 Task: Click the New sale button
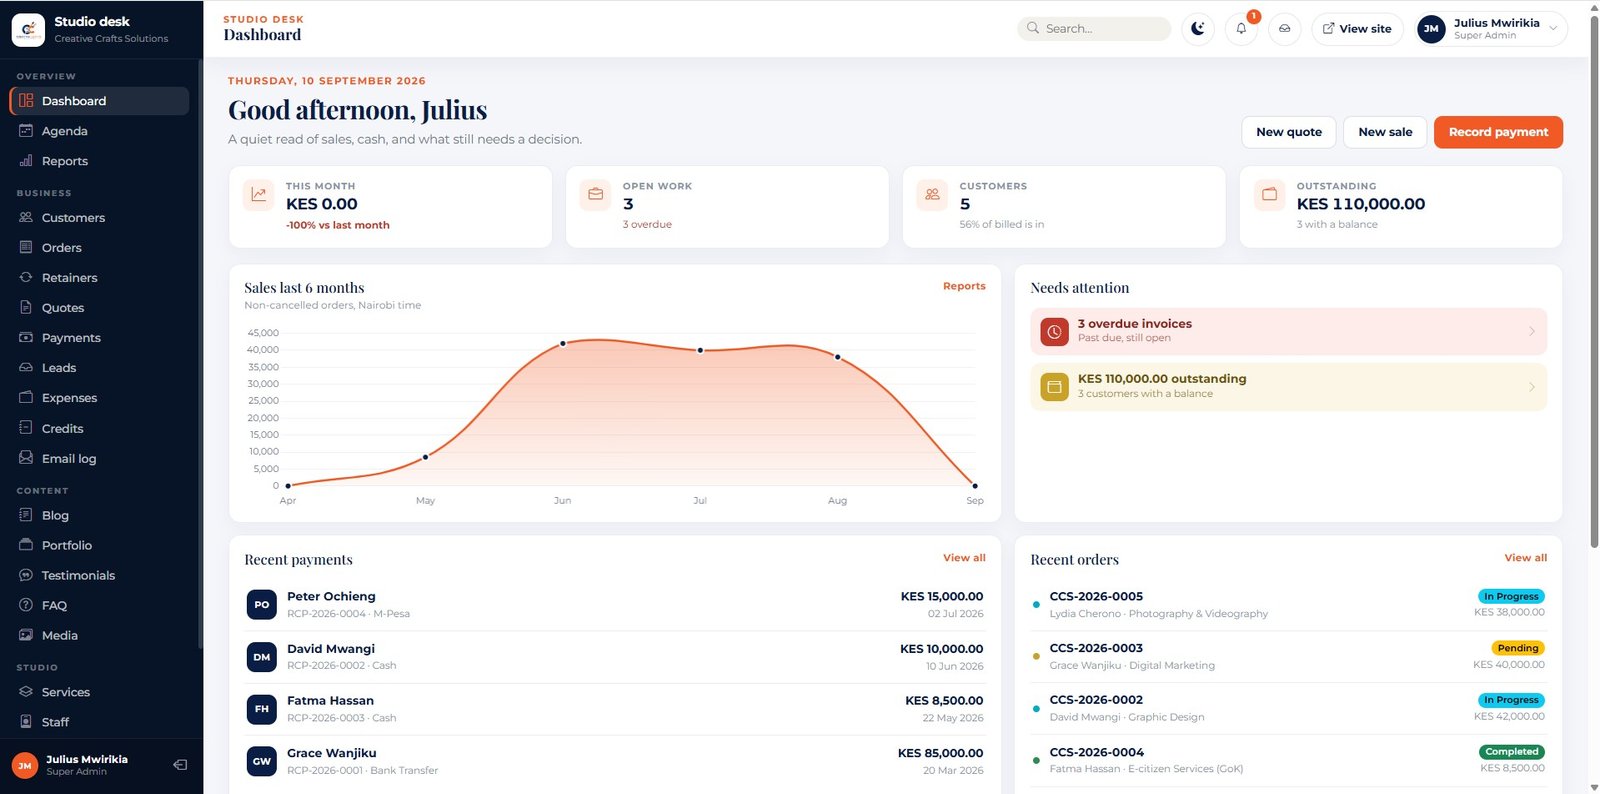tap(1385, 132)
